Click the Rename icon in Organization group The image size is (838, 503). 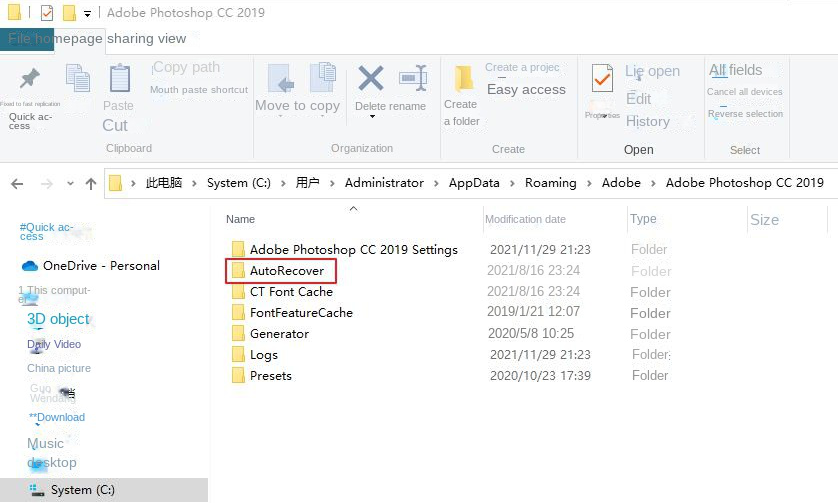pos(412,78)
